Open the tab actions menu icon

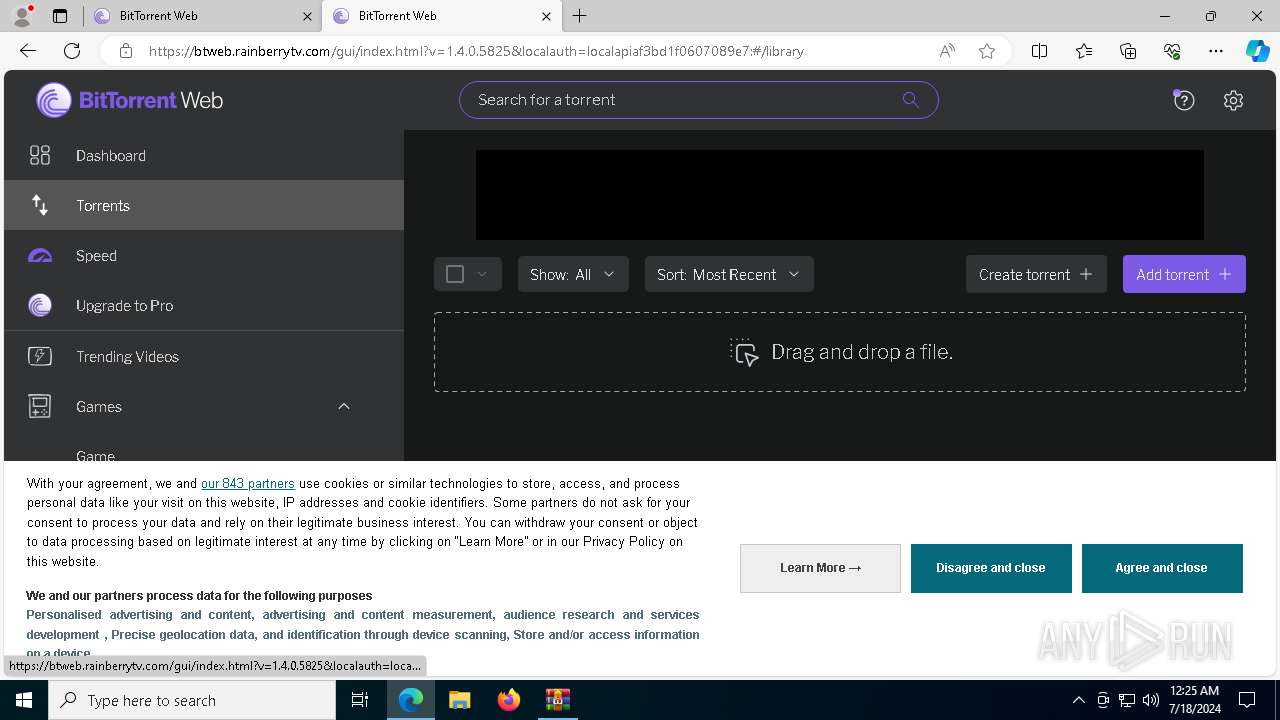pyautogui.click(x=60, y=16)
